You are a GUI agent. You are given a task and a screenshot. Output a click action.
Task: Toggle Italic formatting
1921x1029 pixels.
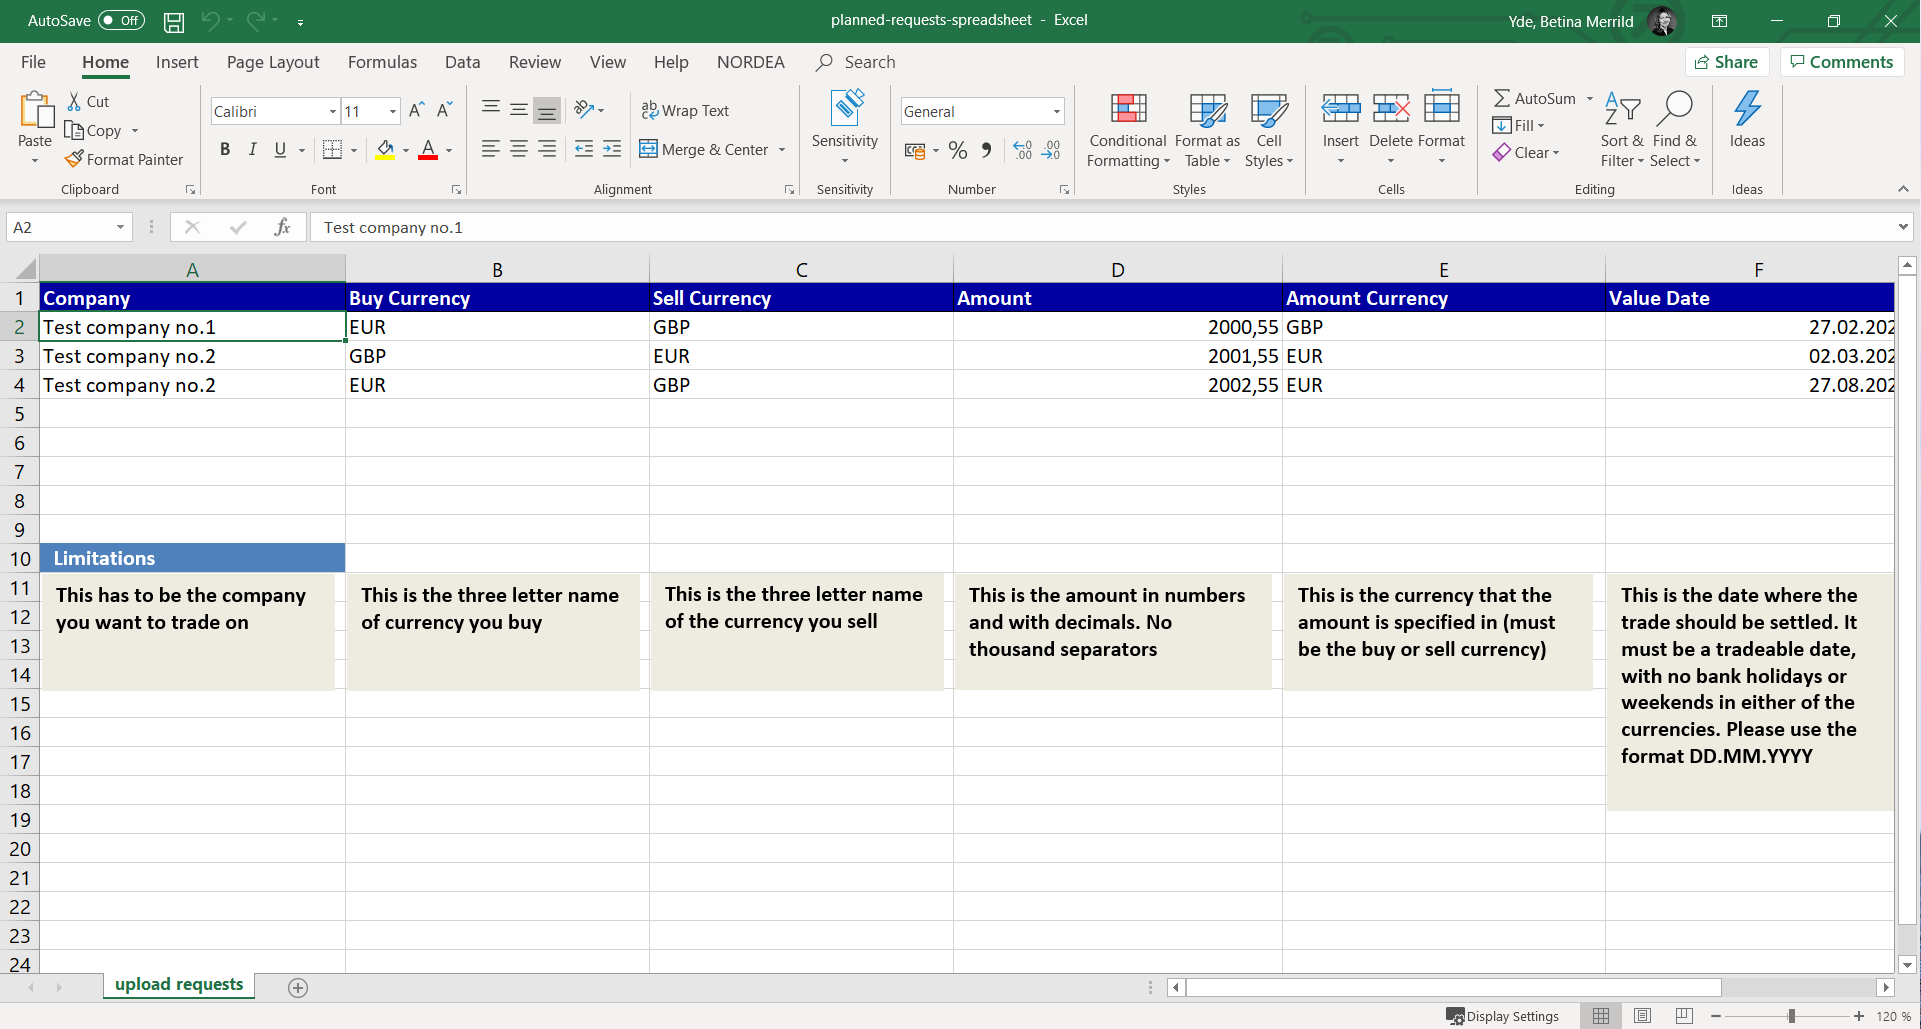pos(252,150)
